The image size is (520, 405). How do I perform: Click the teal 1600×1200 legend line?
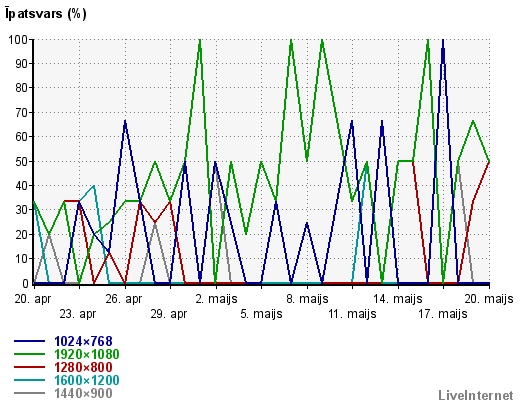(29, 380)
